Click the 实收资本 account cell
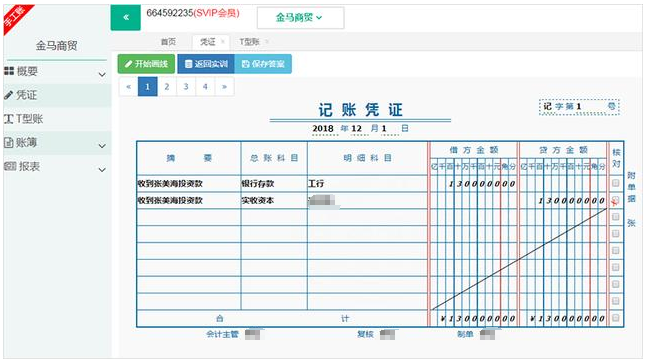 (274, 200)
